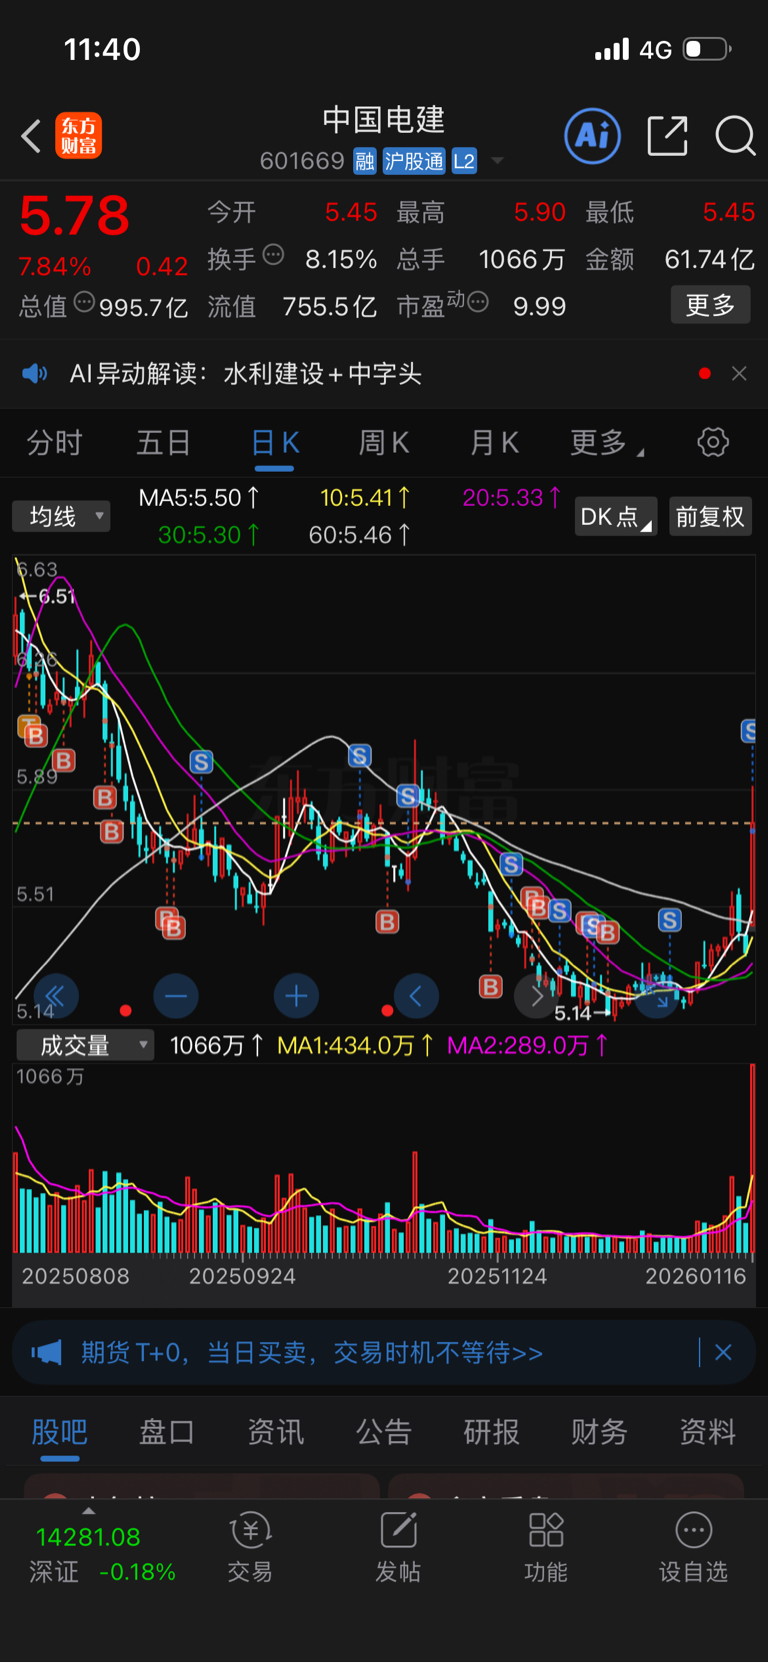The height and width of the screenshot is (1663, 768).
Task: Tap the 30:5.30 moving average value
Action: 209,535
